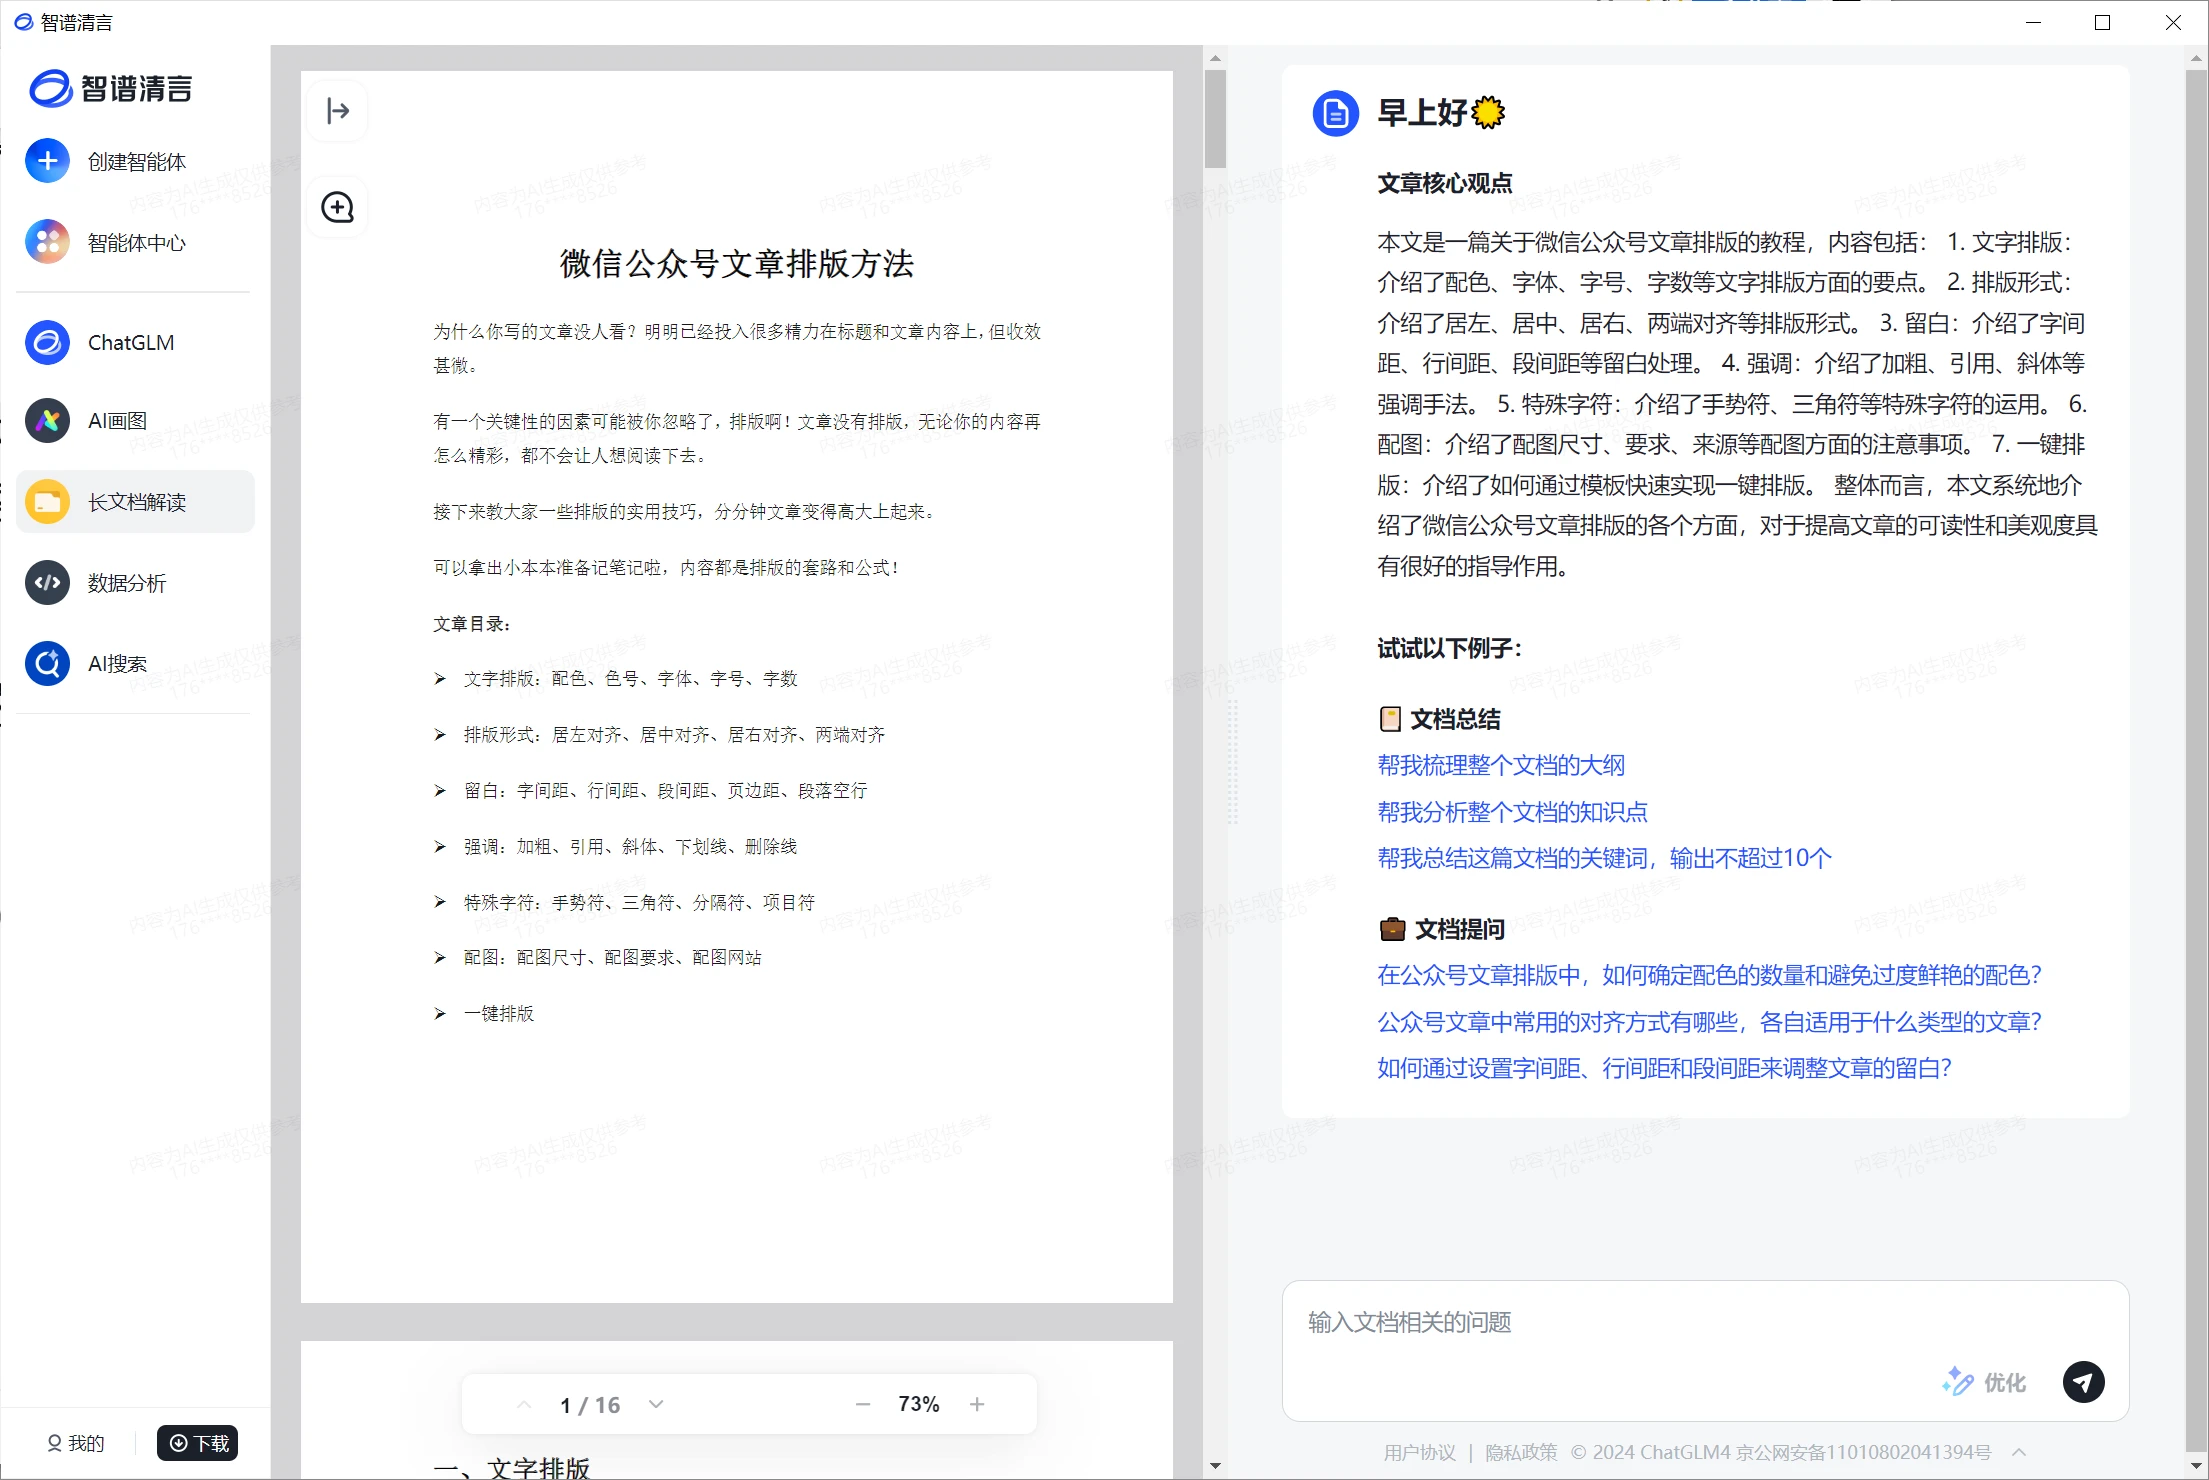Click the page number 1 / 16 field
This screenshot has height=1480, width=2209.
[x=590, y=1405]
